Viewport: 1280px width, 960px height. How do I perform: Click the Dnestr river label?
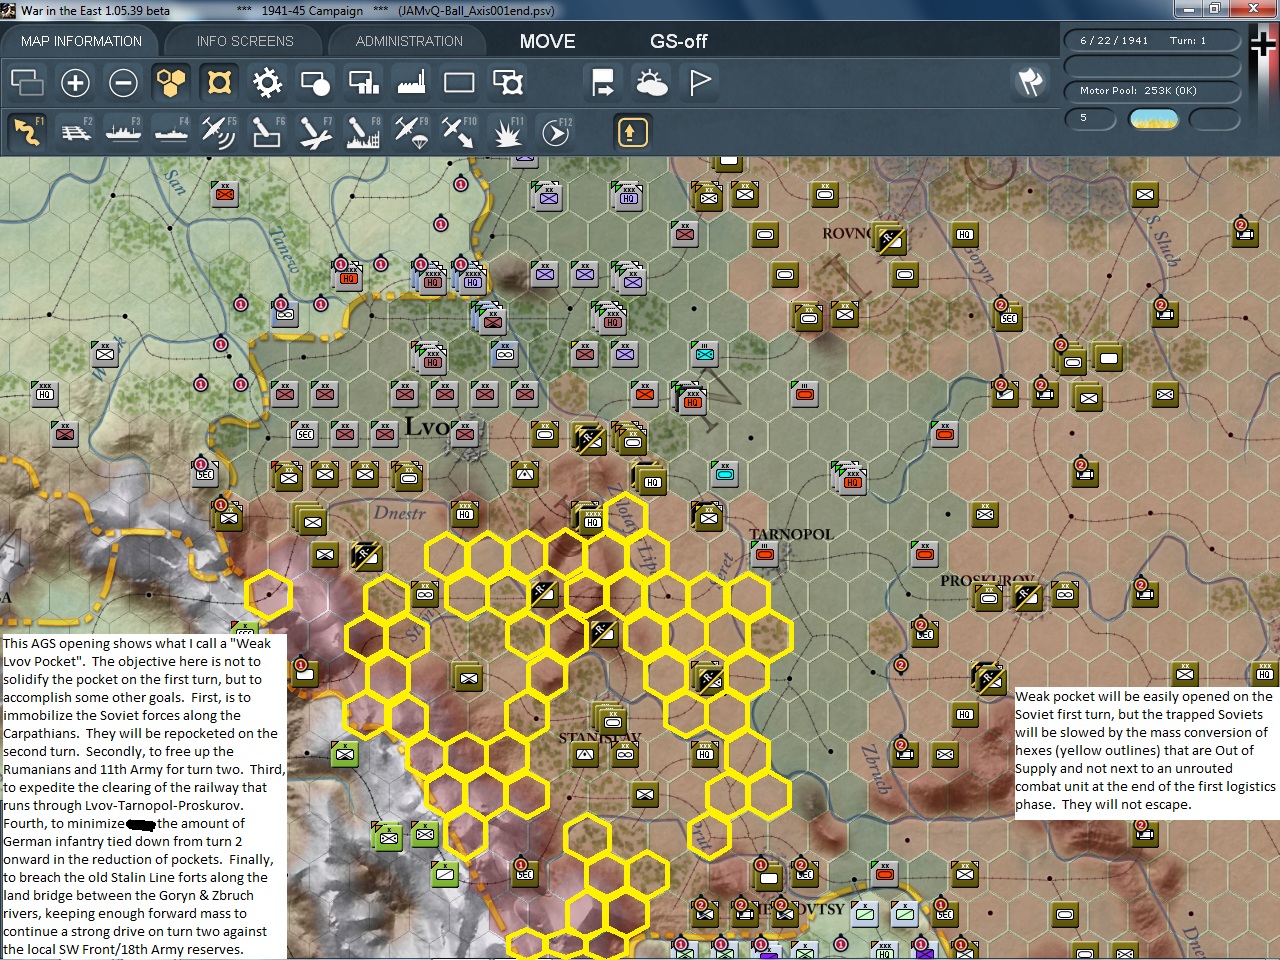pyautogui.click(x=399, y=513)
